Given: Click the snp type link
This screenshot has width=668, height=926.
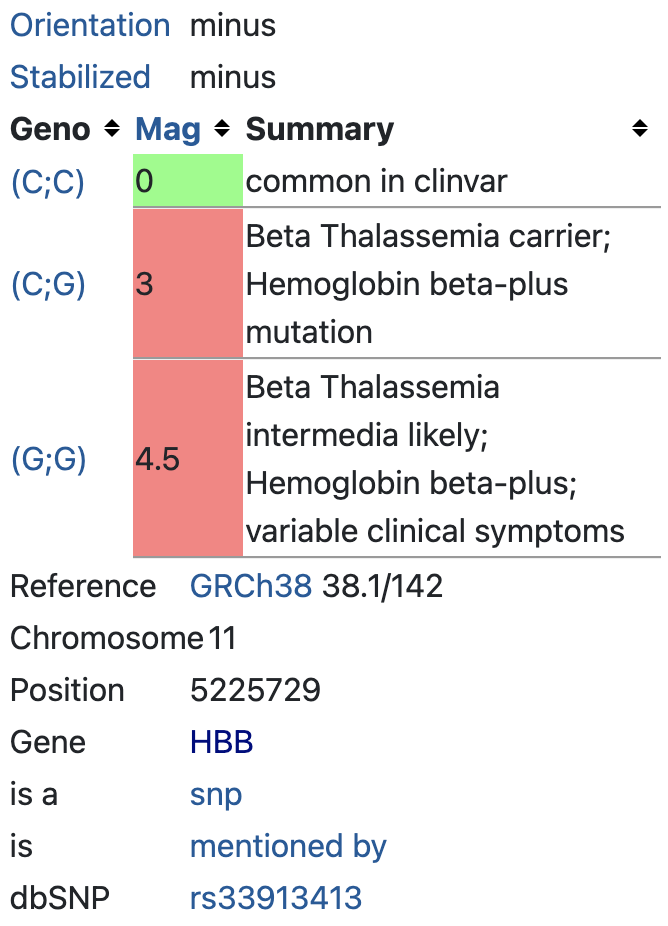Looking at the screenshot, I should pos(213,794).
